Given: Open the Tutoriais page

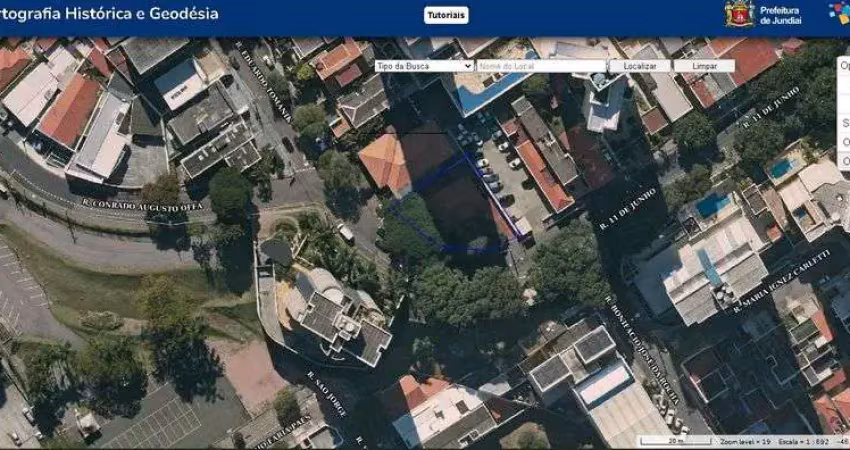Looking at the screenshot, I should click(446, 15).
